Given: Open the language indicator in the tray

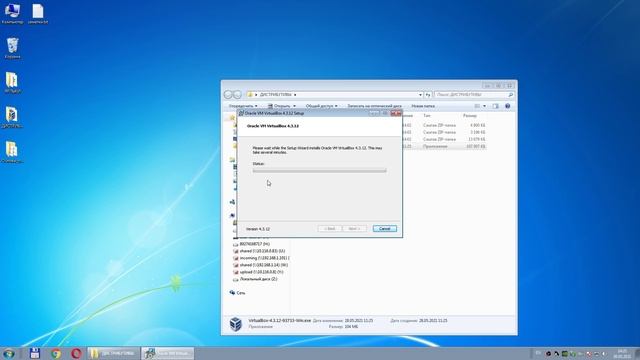Looking at the screenshot, I should point(538,353).
